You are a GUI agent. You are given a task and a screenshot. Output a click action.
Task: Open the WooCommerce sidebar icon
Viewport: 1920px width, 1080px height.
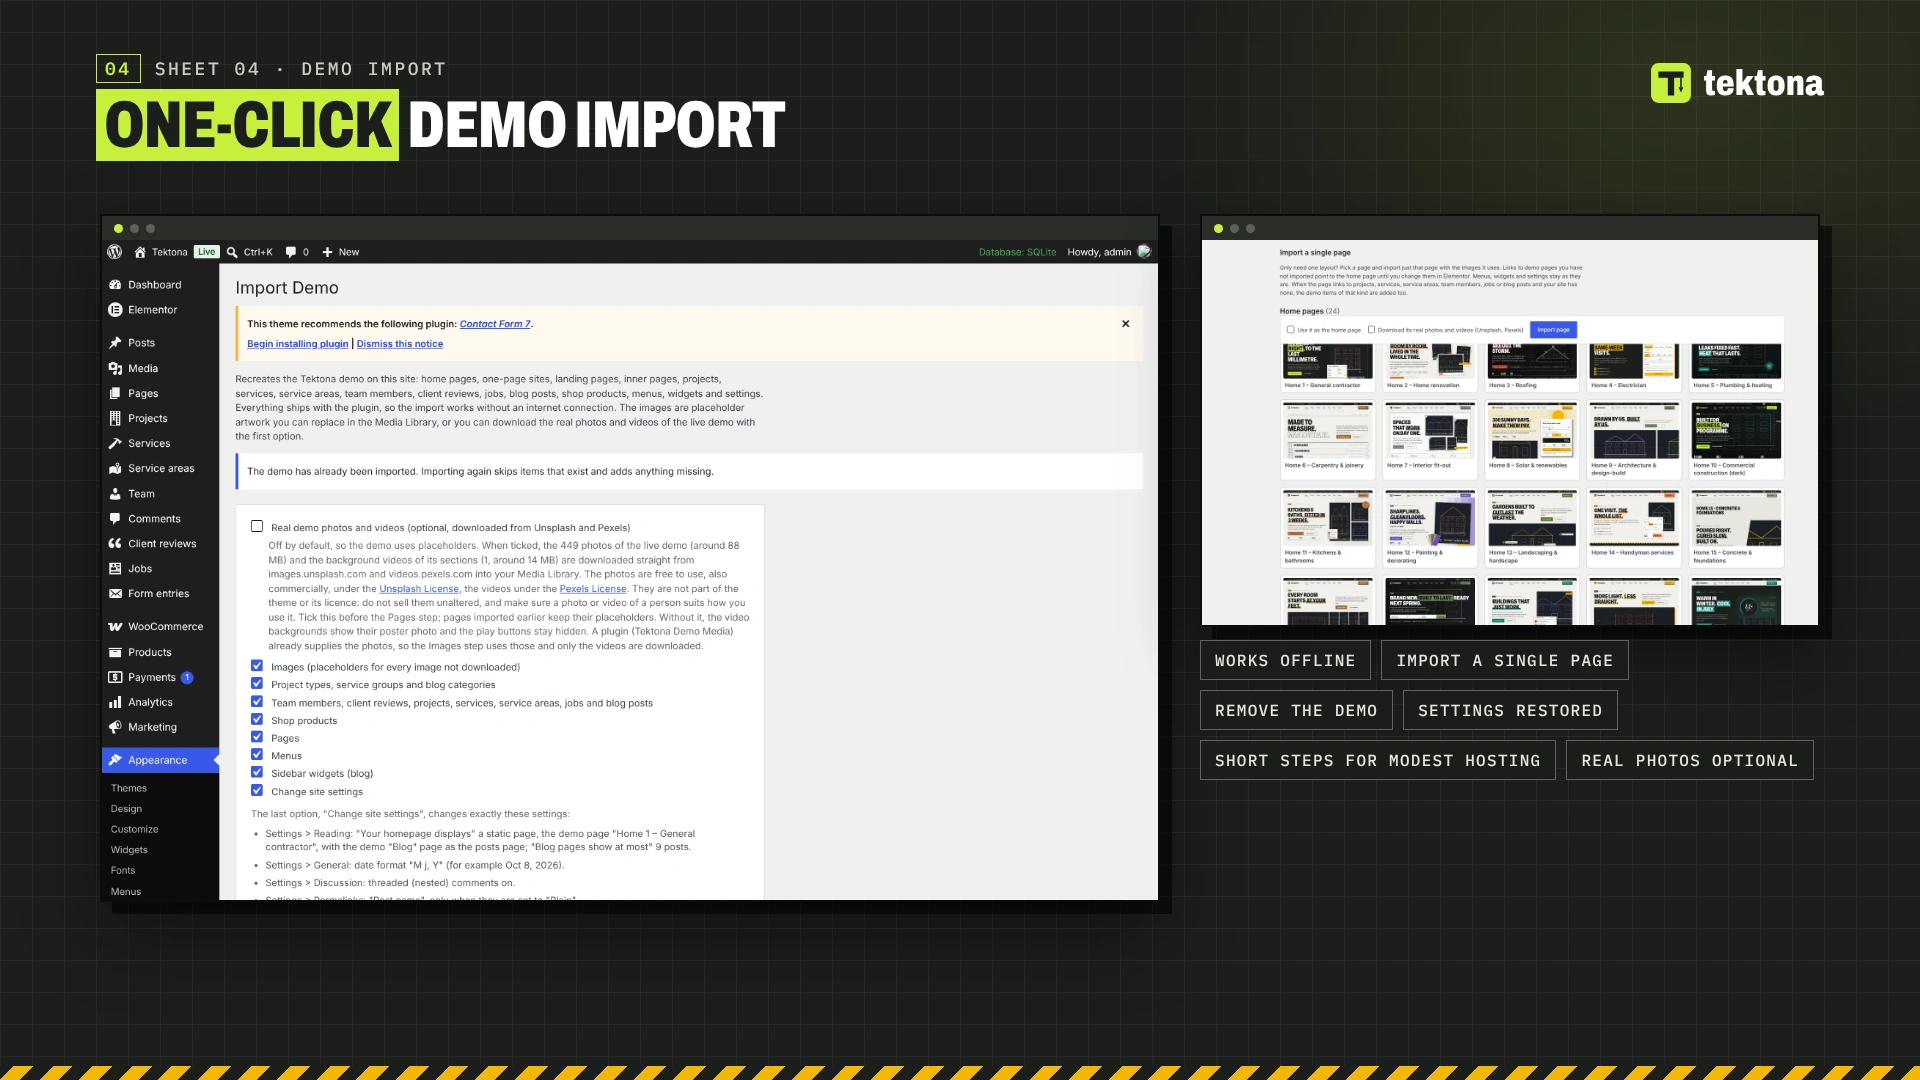tap(115, 627)
